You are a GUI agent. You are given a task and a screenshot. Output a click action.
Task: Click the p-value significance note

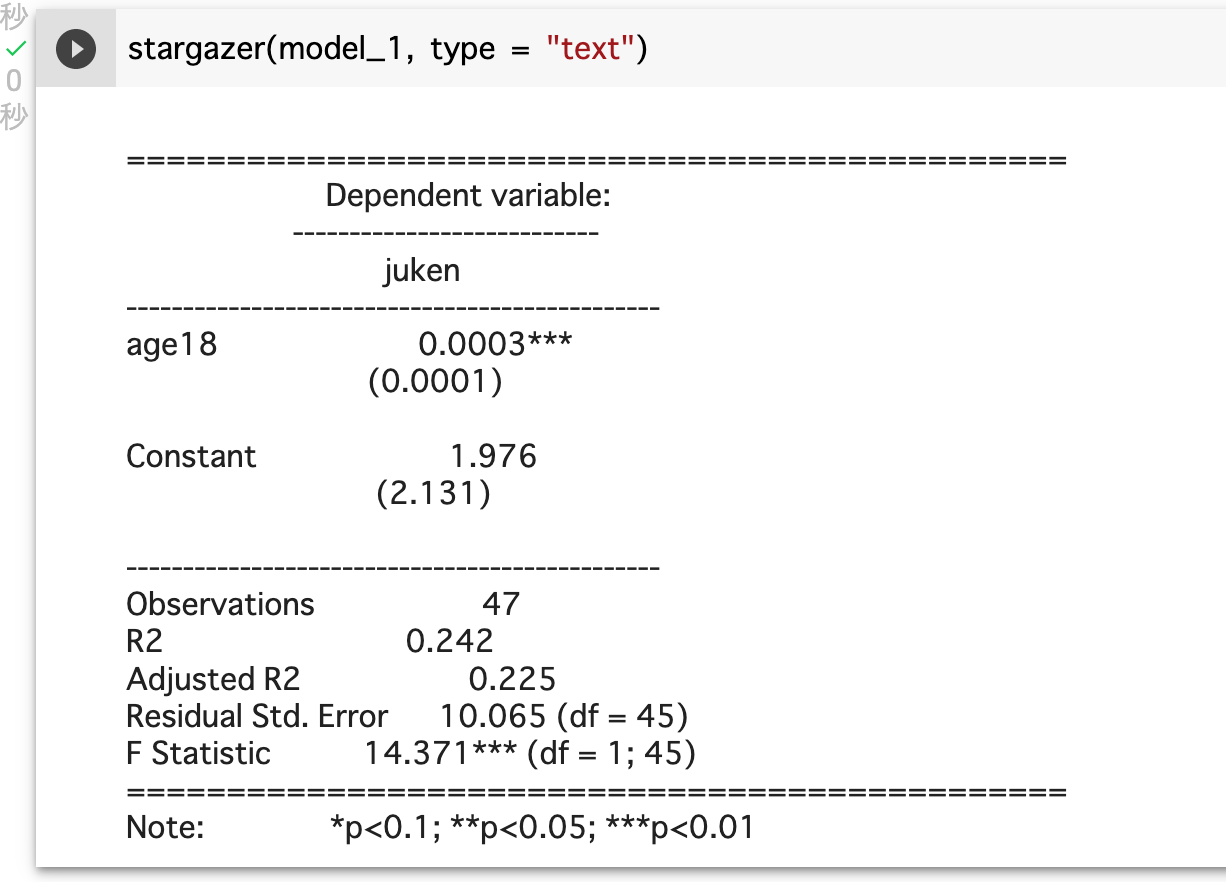[541, 828]
